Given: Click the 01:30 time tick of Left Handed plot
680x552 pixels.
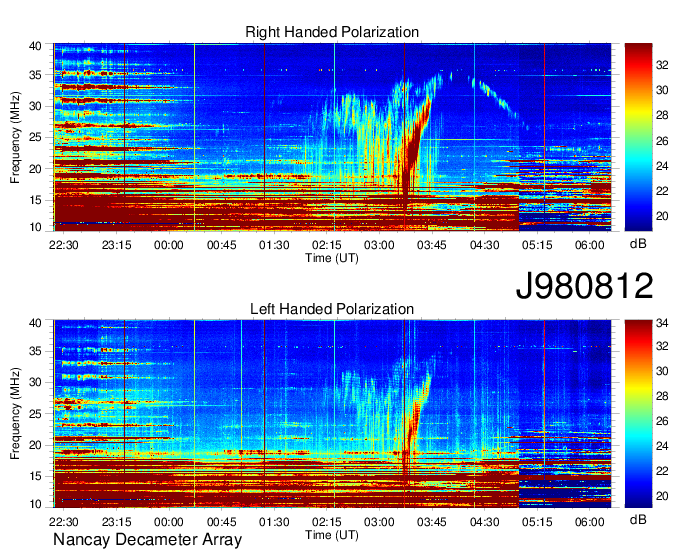Looking at the screenshot, I should pos(274,522).
